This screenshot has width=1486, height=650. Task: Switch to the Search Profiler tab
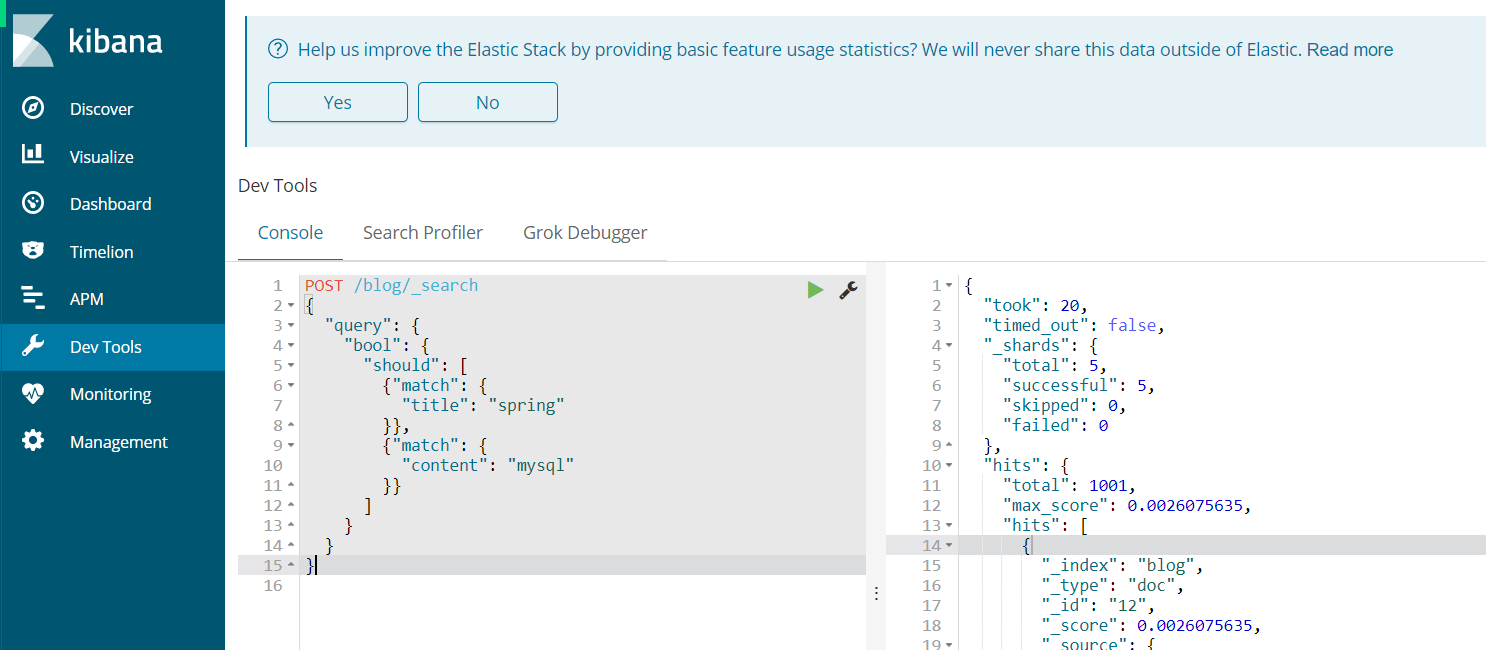pos(423,233)
